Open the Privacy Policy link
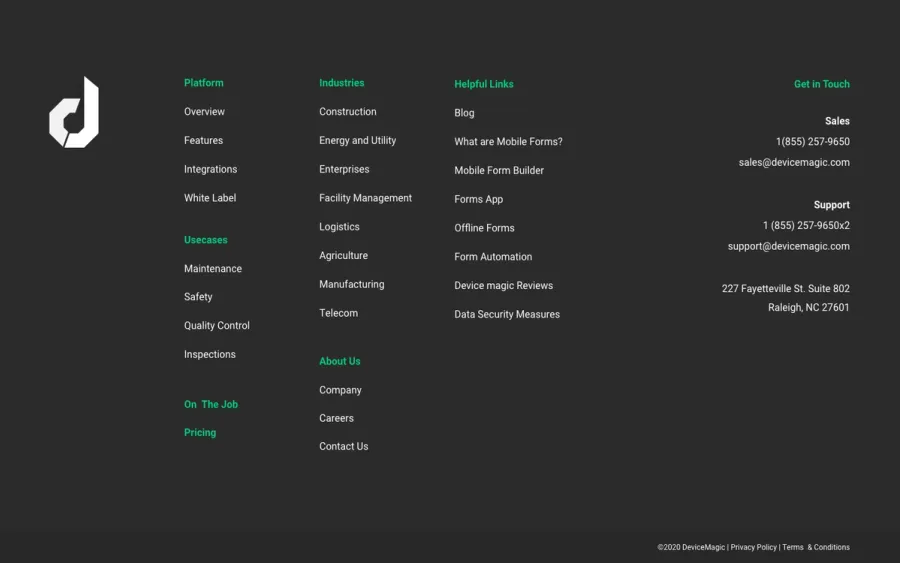This screenshot has width=900, height=563. click(x=753, y=547)
